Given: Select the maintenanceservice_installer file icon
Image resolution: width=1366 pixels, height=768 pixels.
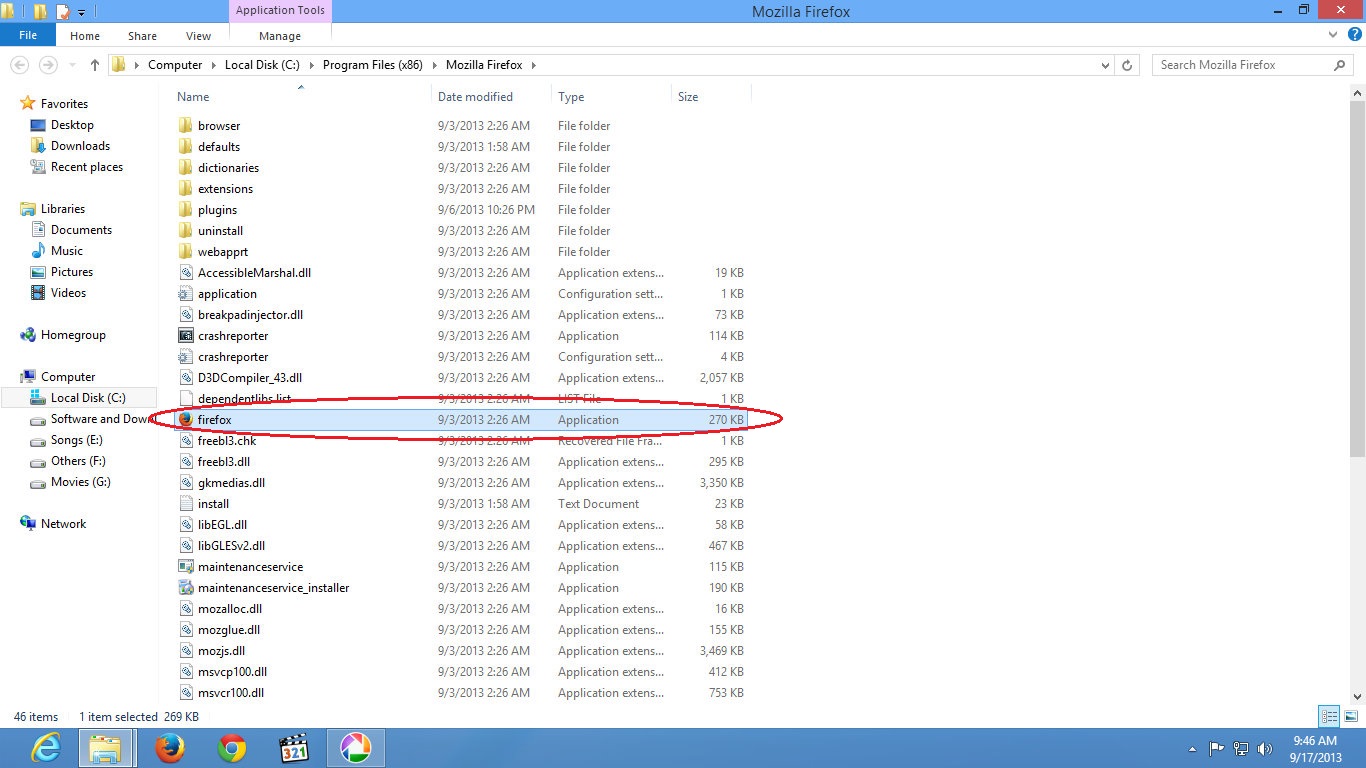Looking at the screenshot, I should coord(185,588).
